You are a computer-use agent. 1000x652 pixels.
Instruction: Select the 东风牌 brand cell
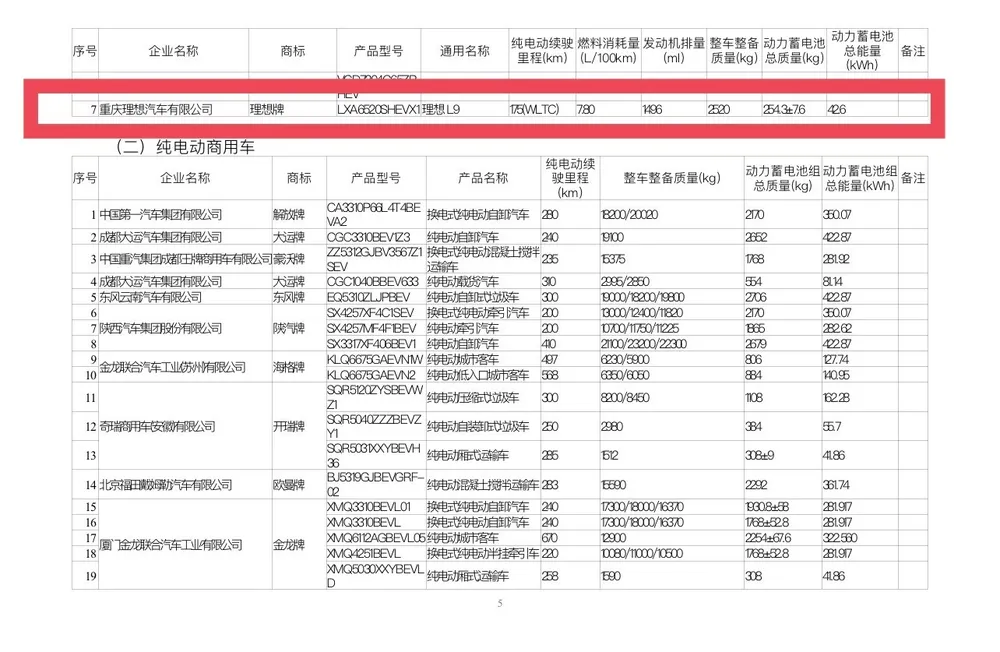point(289,297)
